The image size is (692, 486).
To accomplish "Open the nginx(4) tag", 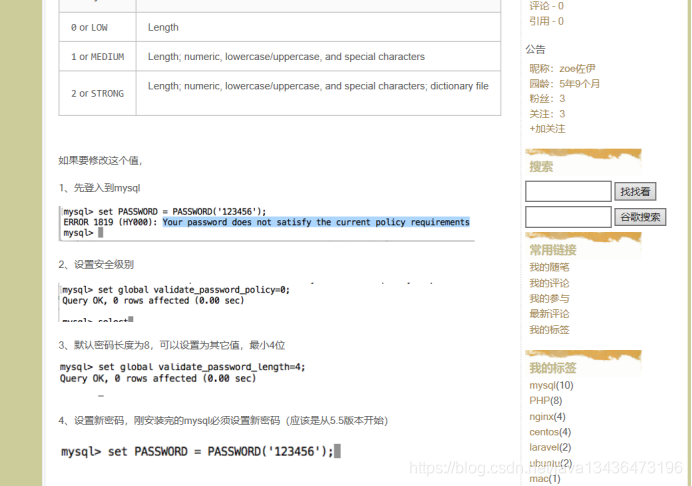I will pos(547,416).
